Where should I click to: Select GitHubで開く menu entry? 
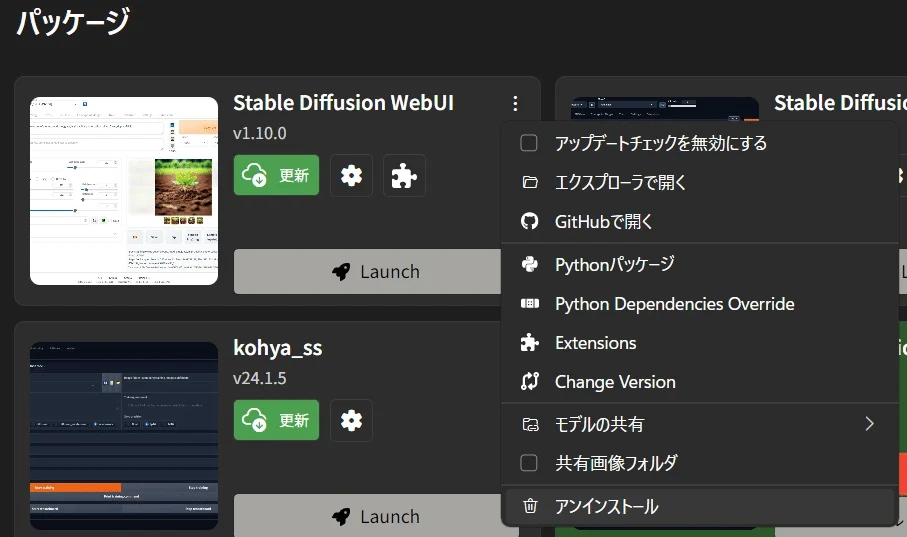click(x=700, y=221)
